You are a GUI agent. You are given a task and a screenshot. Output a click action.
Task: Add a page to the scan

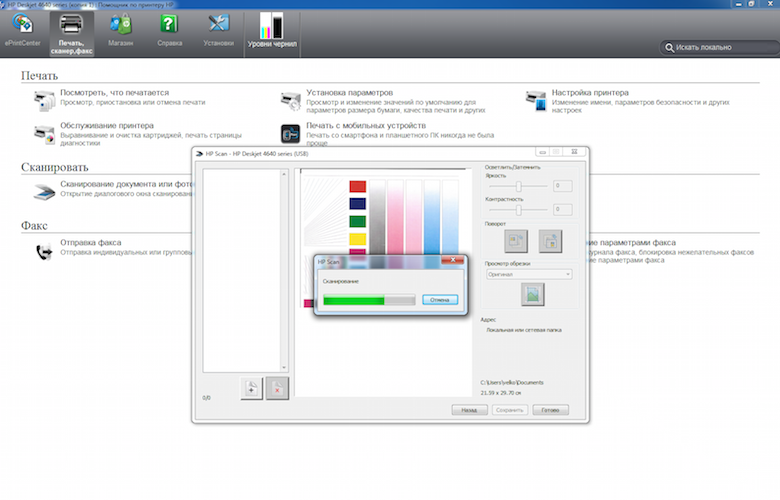(x=251, y=388)
